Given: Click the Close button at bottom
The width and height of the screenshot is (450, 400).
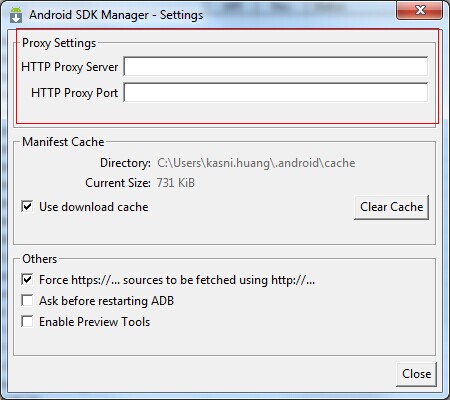Looking at the screenshot, I should pos(416,374).
